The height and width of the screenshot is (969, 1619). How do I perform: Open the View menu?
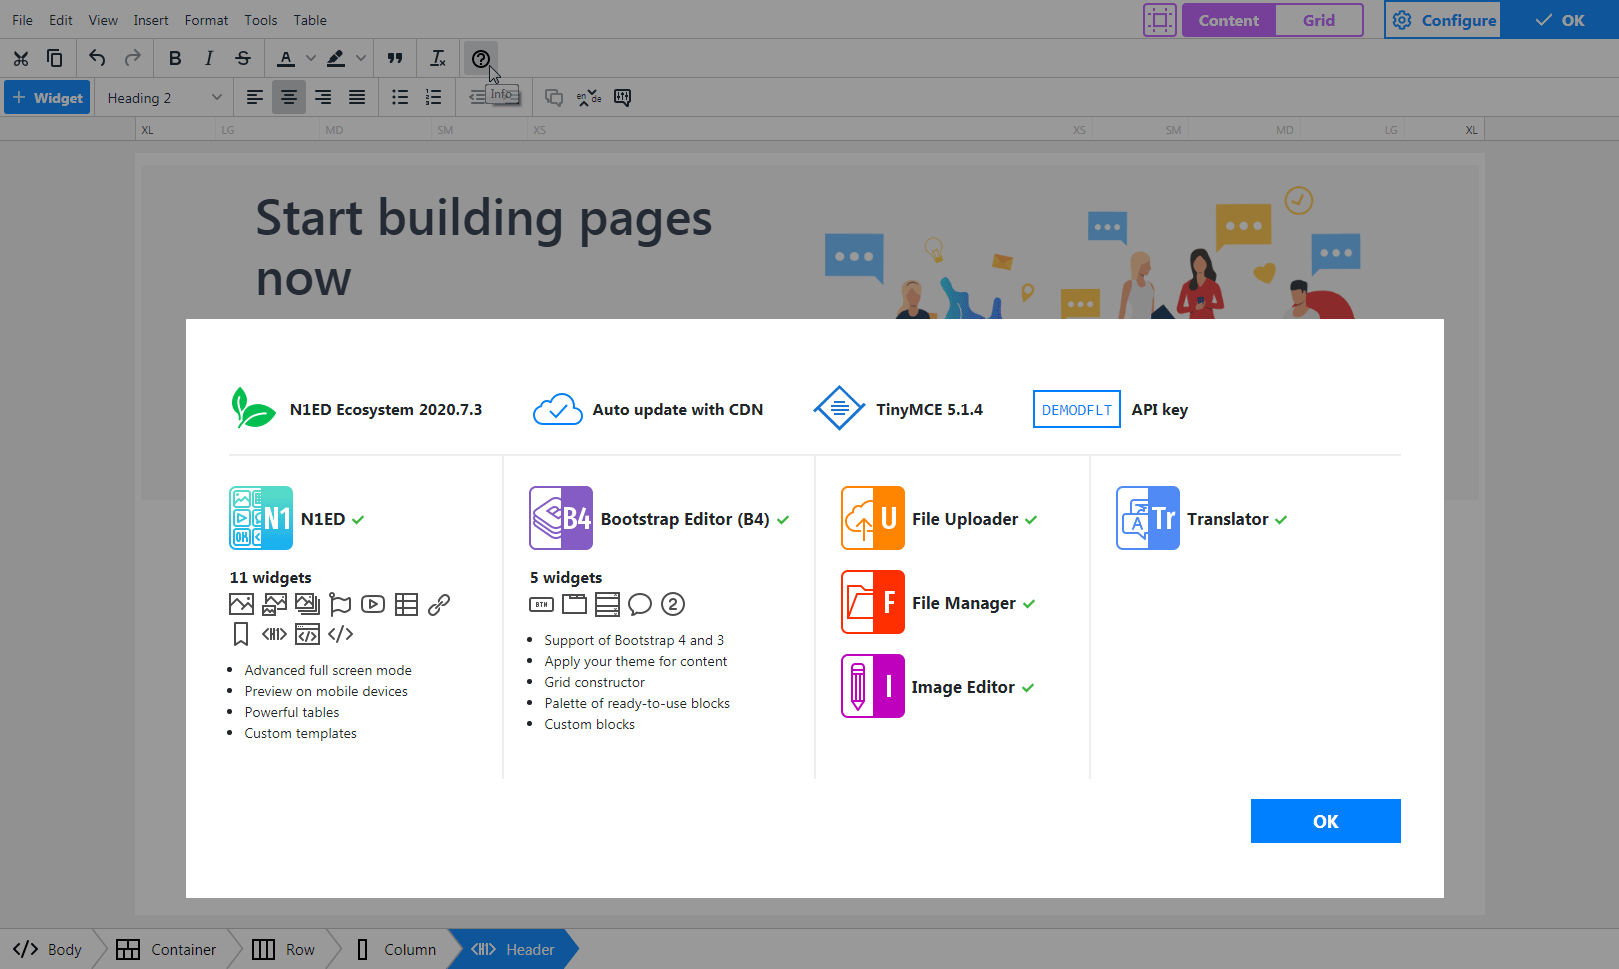tap(103, 20)
